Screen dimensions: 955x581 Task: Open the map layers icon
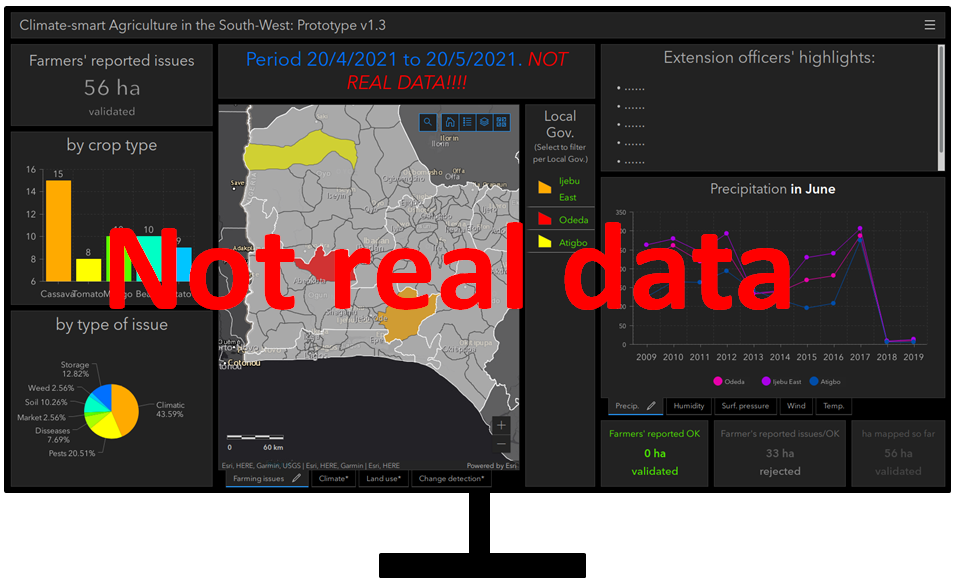pos(484,122)
